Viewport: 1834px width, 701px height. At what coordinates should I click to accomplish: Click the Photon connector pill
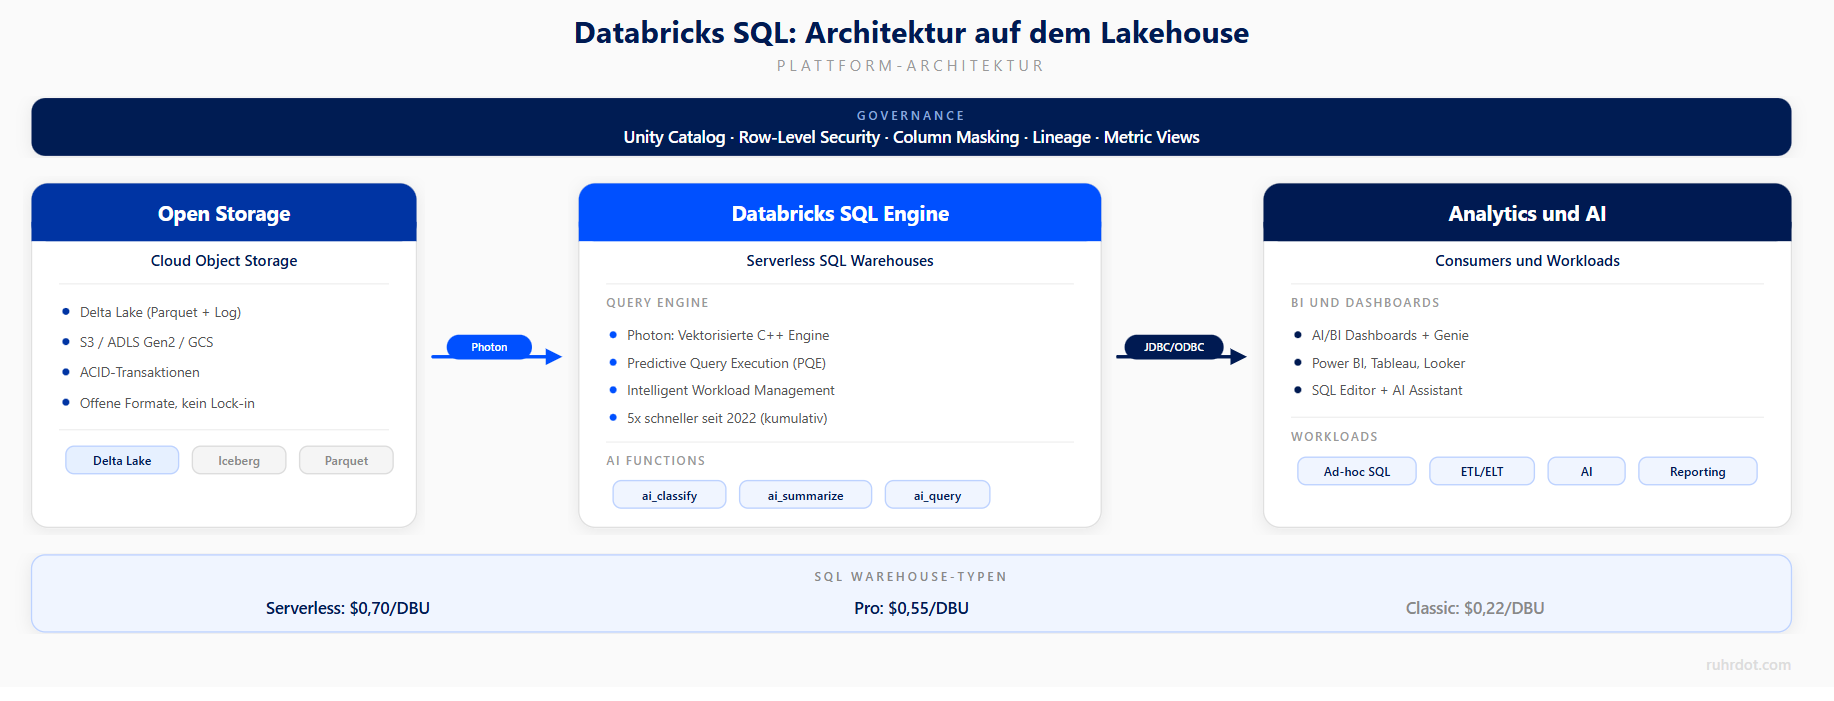(x=489, y=347)
